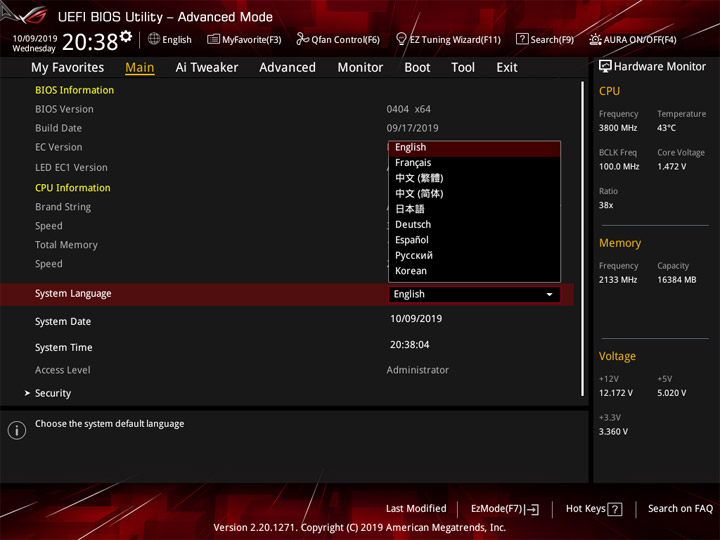The image size is (720, 540).
Task: Select the Main tab
Action: [x=140, y=68]
